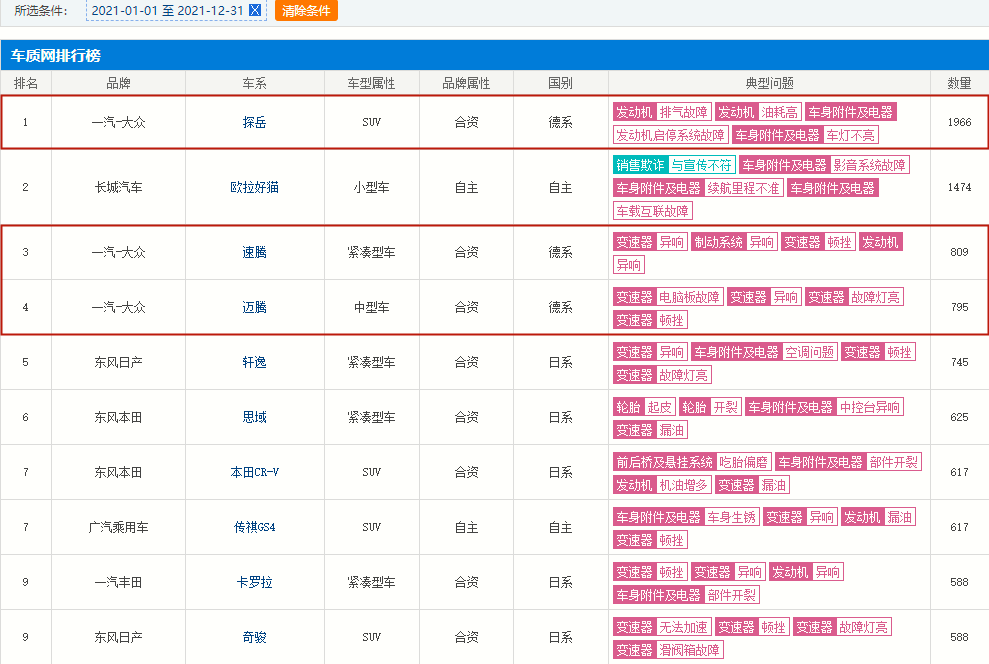989x664 pixels.
Task: Select the 车身附件及电器 车灯不亮 tag
Action: [x=805, y=135]
